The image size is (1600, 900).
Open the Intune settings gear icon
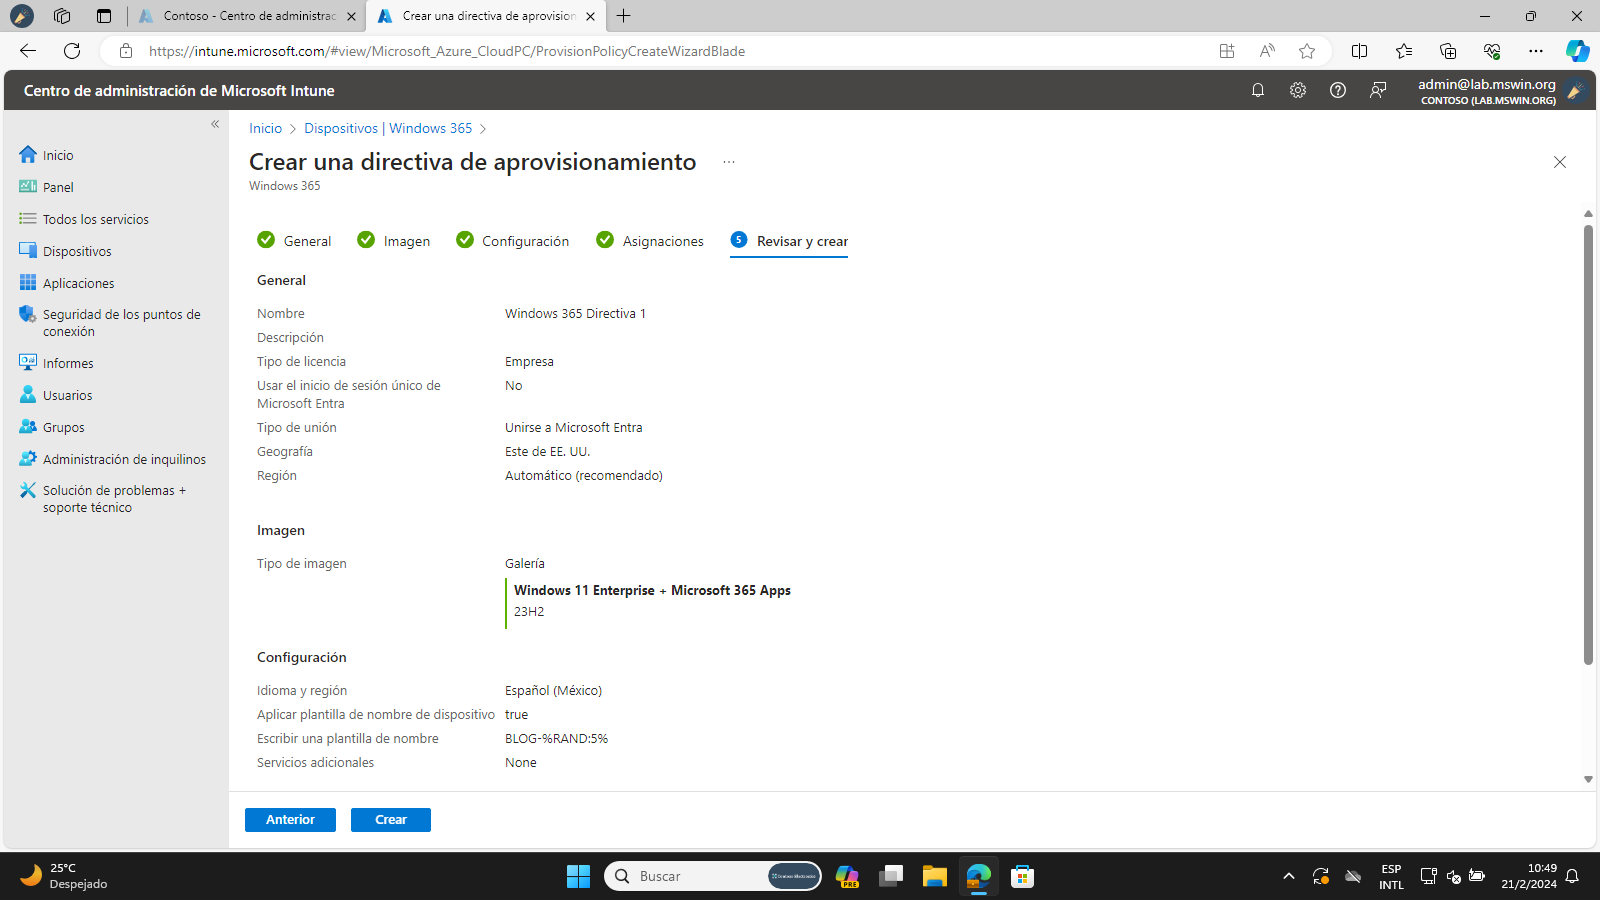tap(1298, 90)
